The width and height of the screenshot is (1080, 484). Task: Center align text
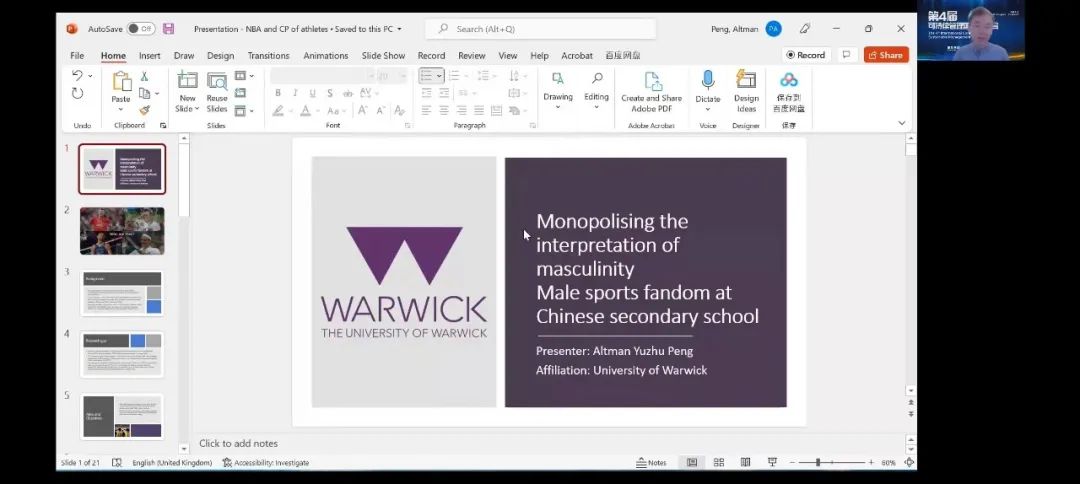coord(444,110)
